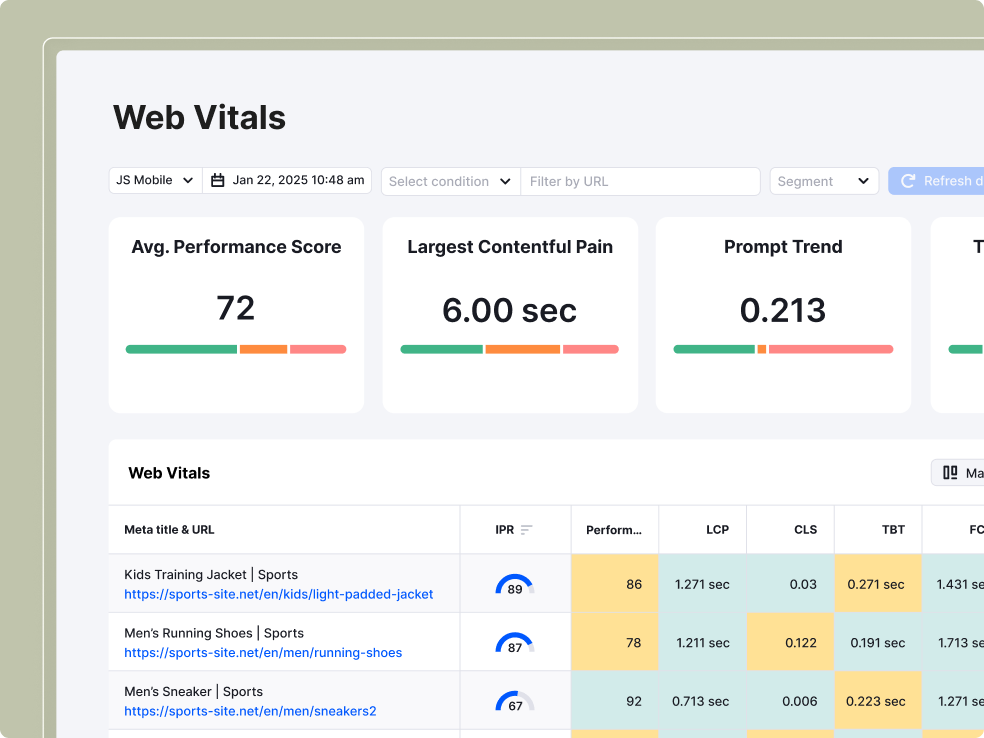This screenshot has height=738, width=984.
Task: Click the IPR sort icon
Action: pos(527,530)
